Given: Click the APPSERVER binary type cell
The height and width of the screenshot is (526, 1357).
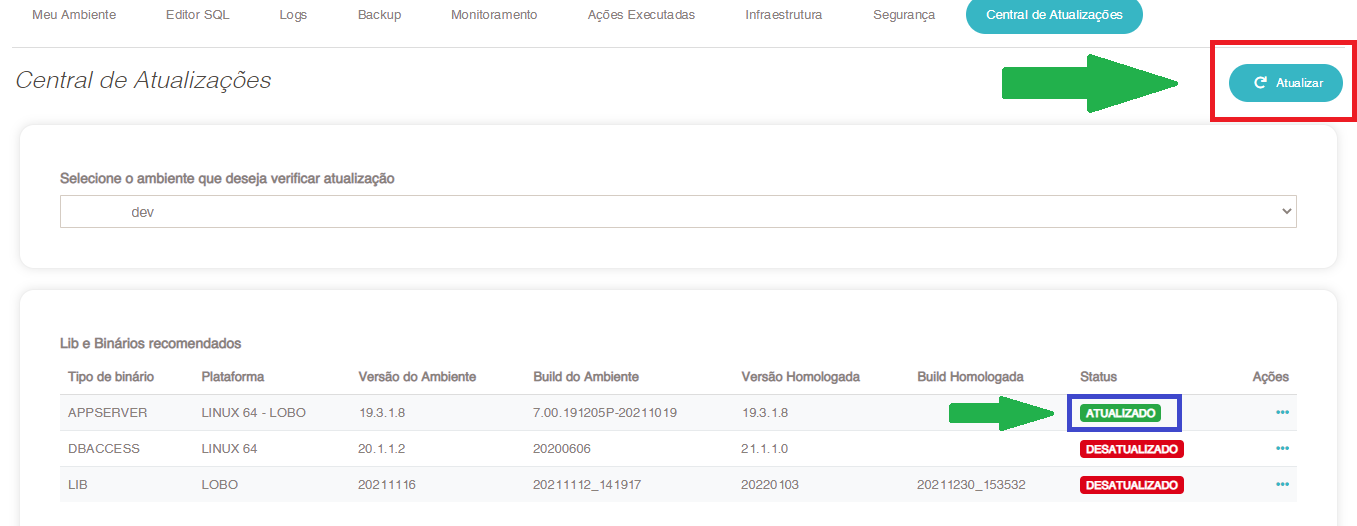Looking at the screenshot, I should [x=108, y=413].
